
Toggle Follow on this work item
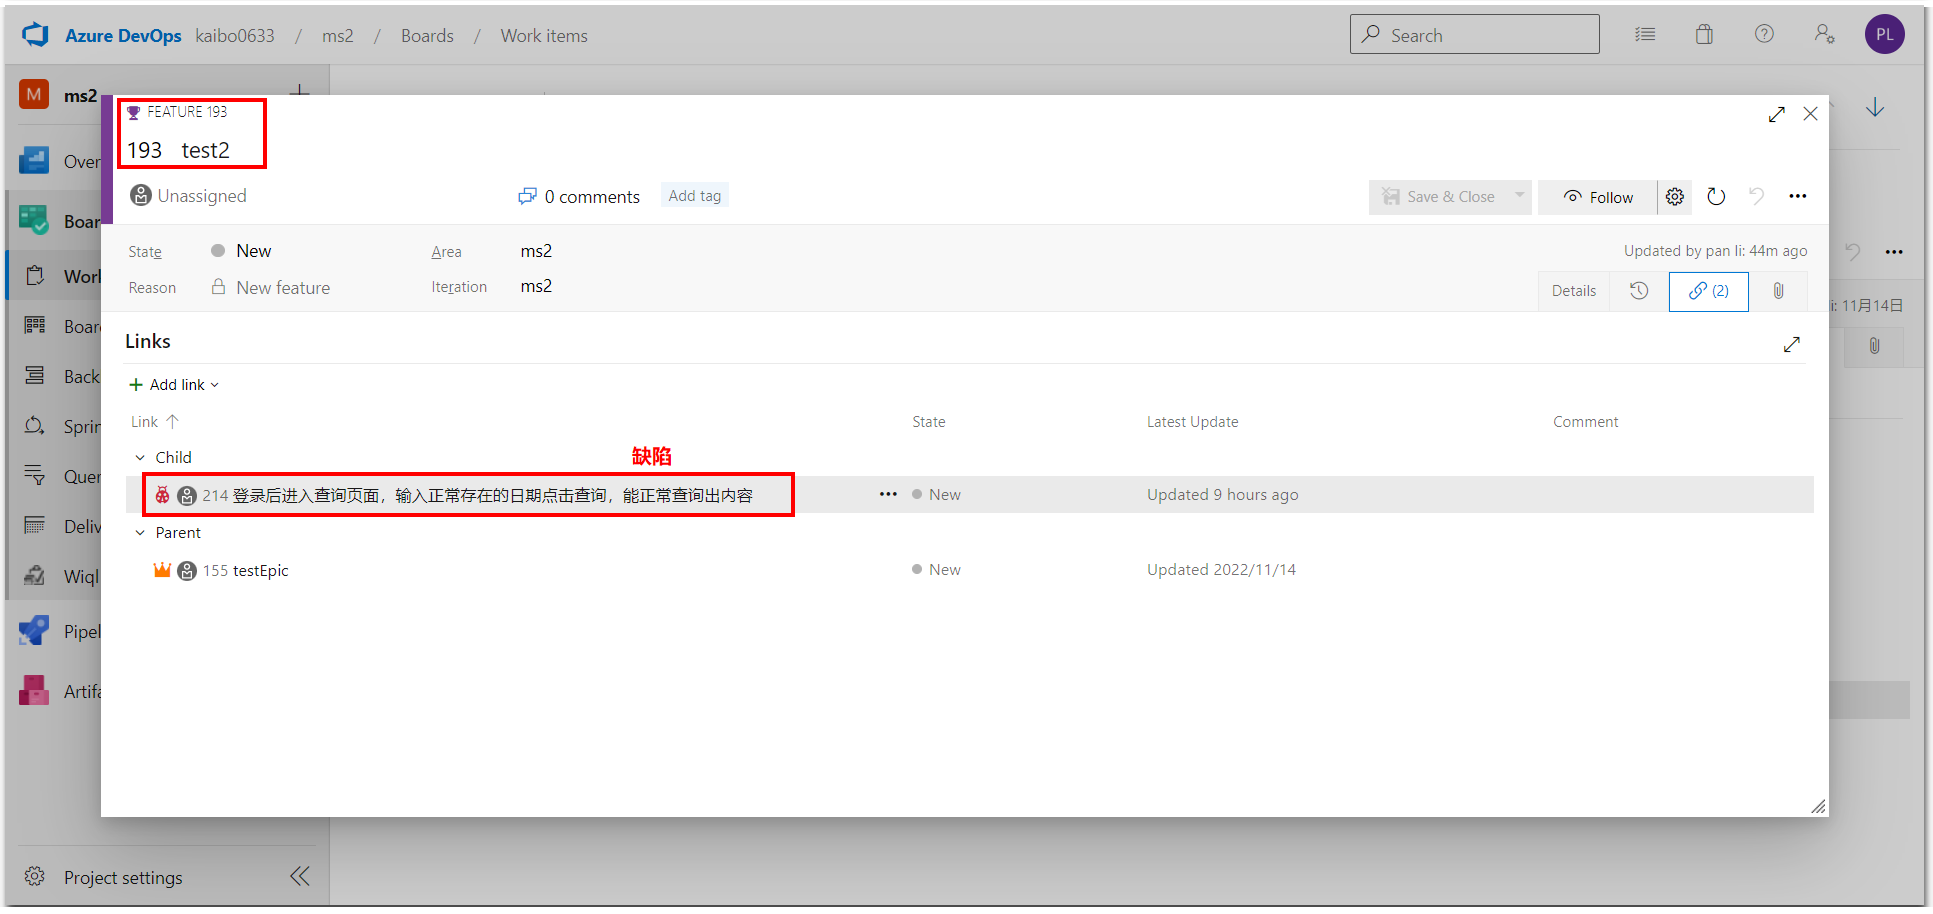(x=1597, y=196)
